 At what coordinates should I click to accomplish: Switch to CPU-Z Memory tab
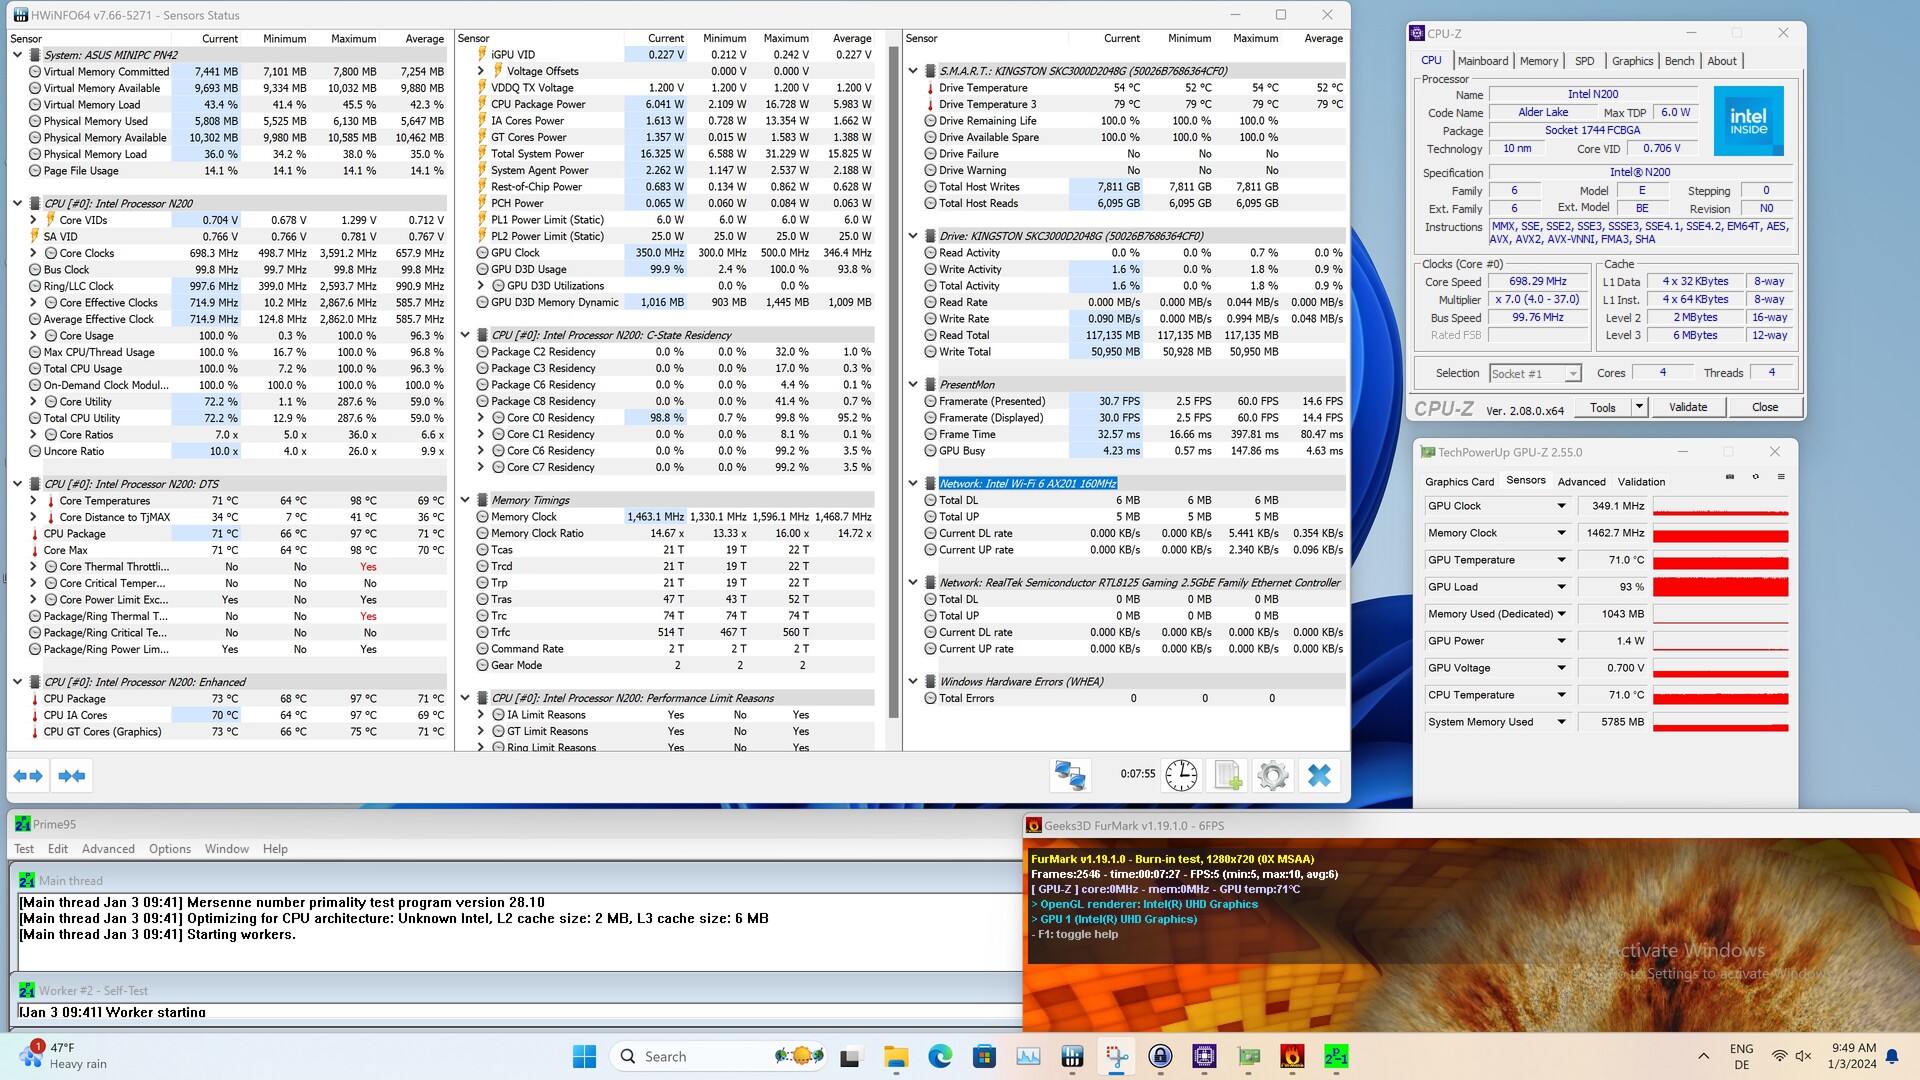(x=1538, y=61)
